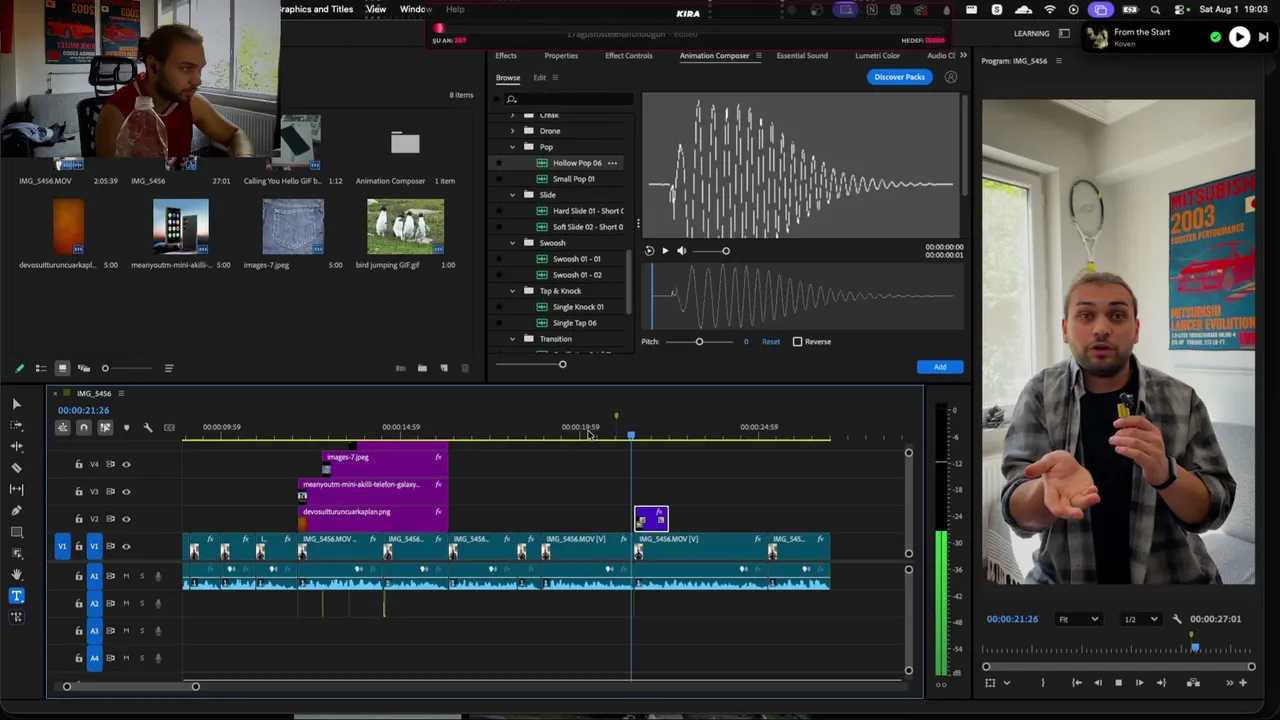This screenshot has width=1280, height=720.
Task: Open Program monitor settings wrench
Action: (1177, 619)
